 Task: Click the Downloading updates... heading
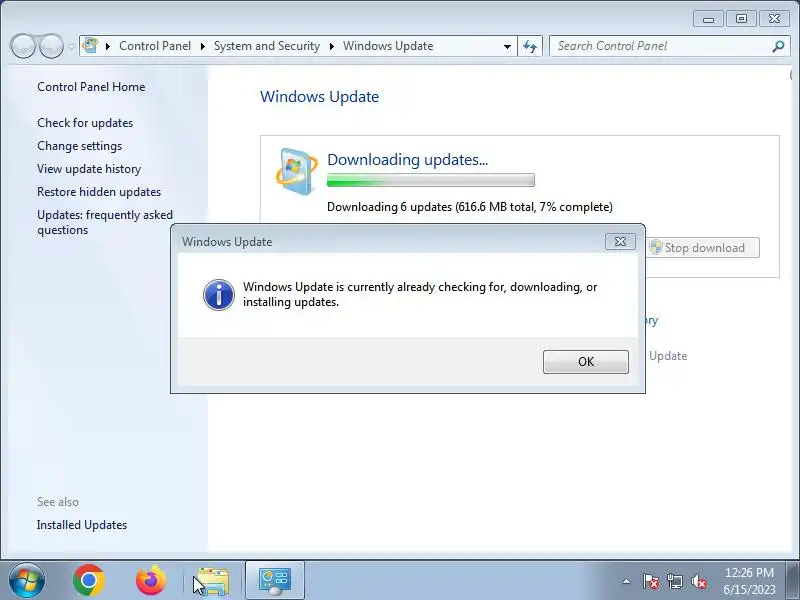pyautogui.click(x=407, y=160)
